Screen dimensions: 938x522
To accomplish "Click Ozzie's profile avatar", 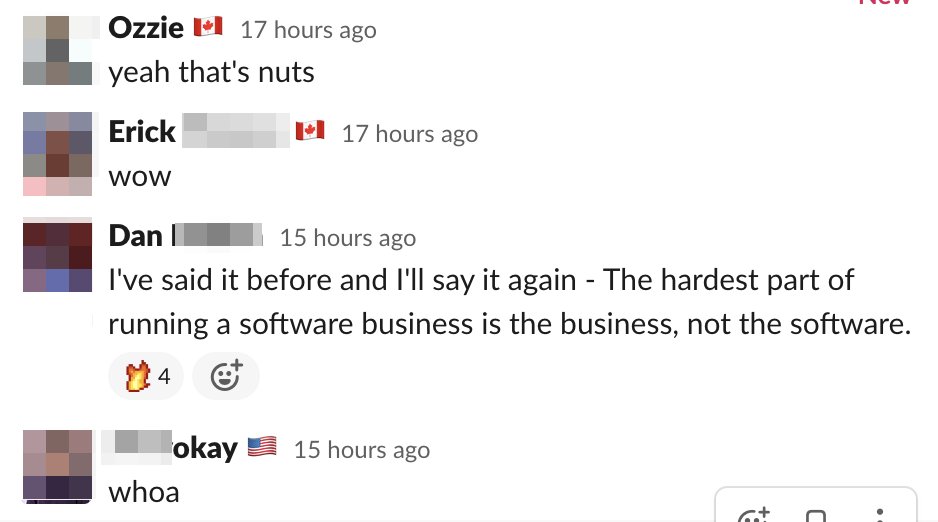I will pos(58,49).
